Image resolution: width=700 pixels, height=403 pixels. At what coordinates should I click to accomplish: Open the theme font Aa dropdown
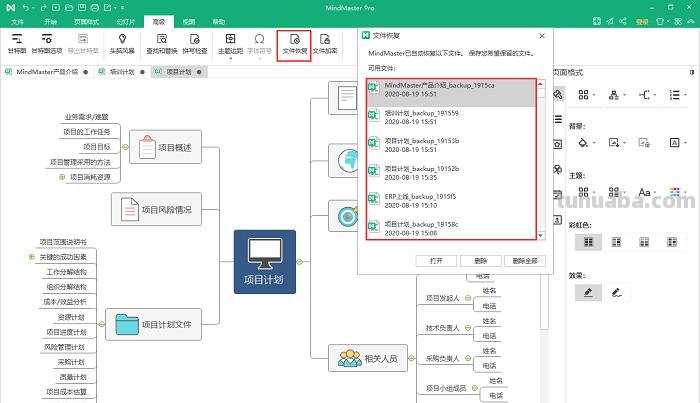tap(647, 192)
